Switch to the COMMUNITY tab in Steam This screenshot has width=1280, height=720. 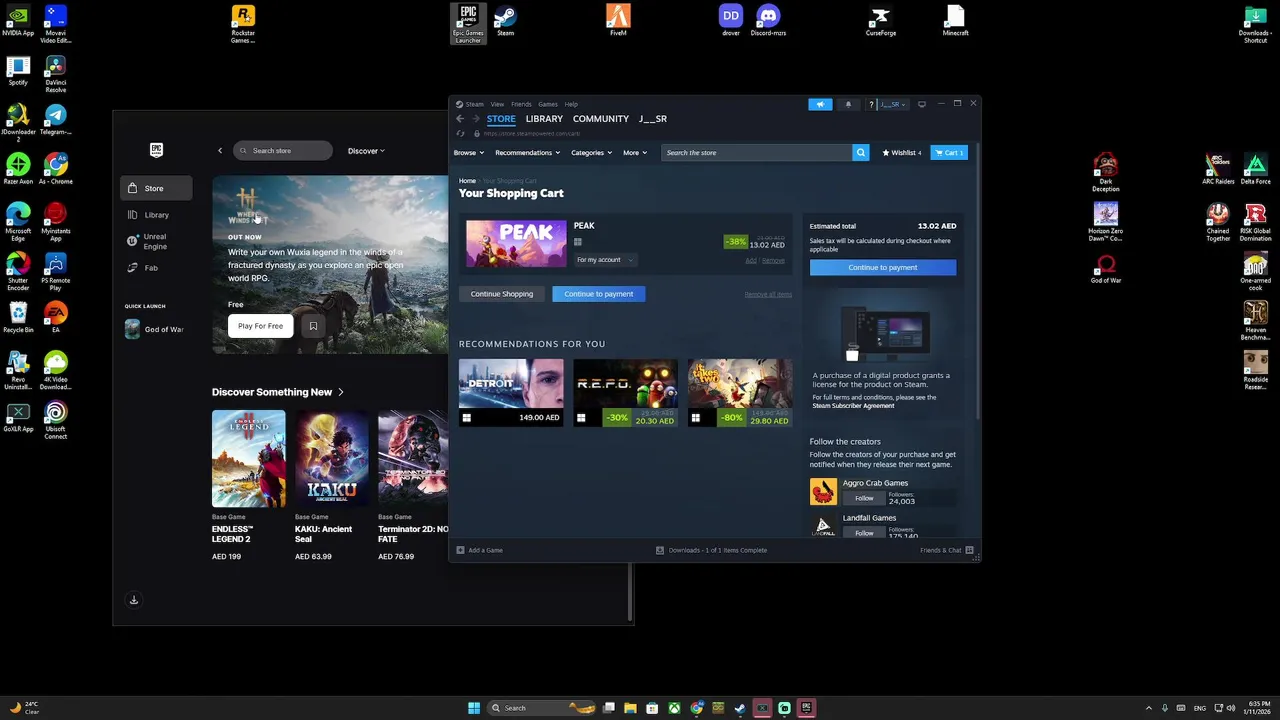pos(601,119)
